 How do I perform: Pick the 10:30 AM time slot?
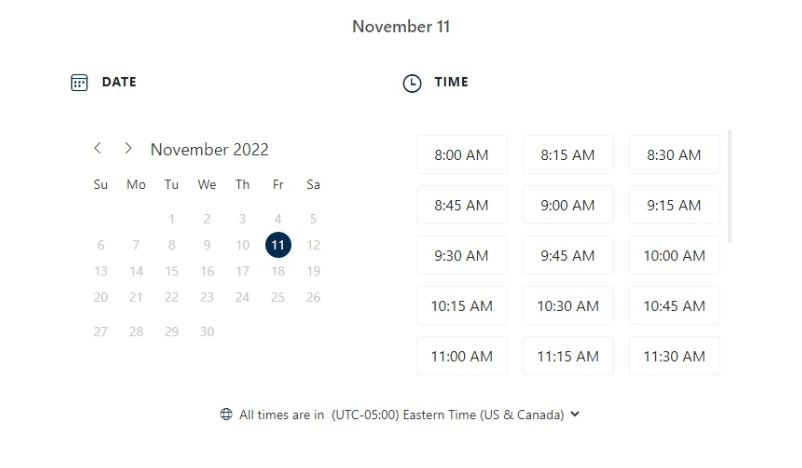568,306
